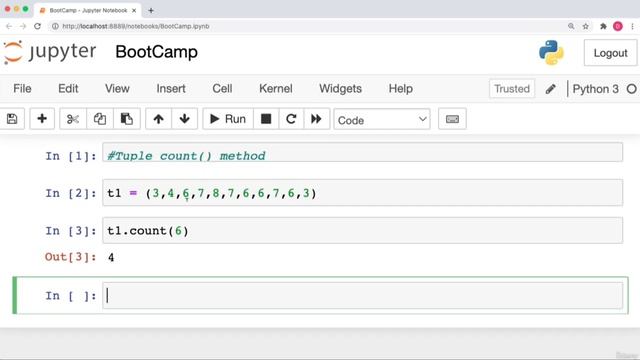Close the BootCamp browser tab
Image resolution: width=640 pixels, height=360 pixels.
click(x=134, y=11)
